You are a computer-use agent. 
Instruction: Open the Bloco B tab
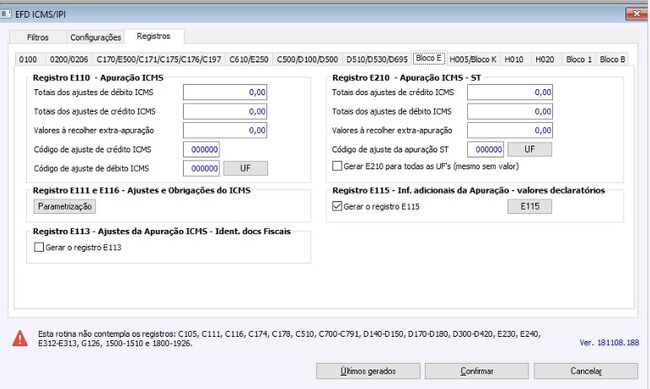click(x=612, y=59)
